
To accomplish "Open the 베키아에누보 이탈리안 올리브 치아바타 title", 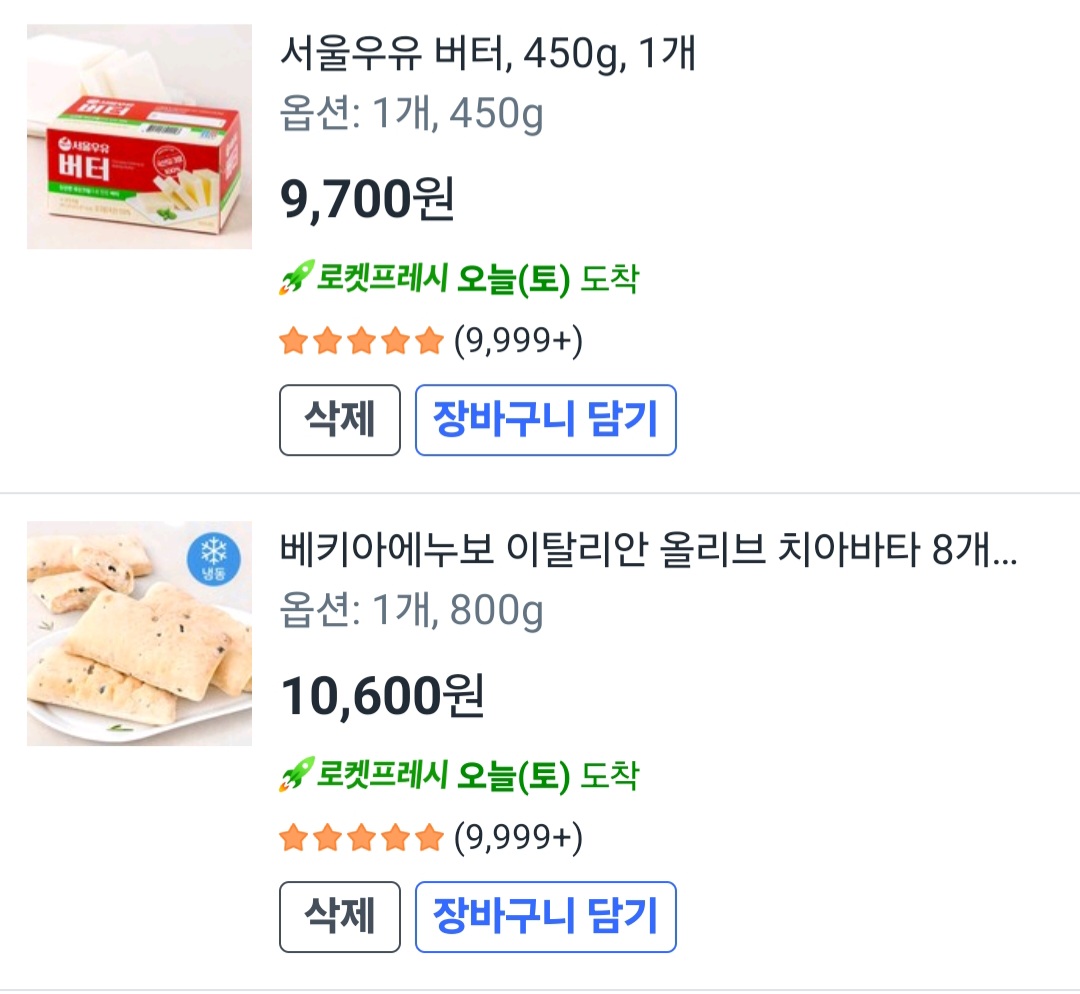I will click(648, 551).
